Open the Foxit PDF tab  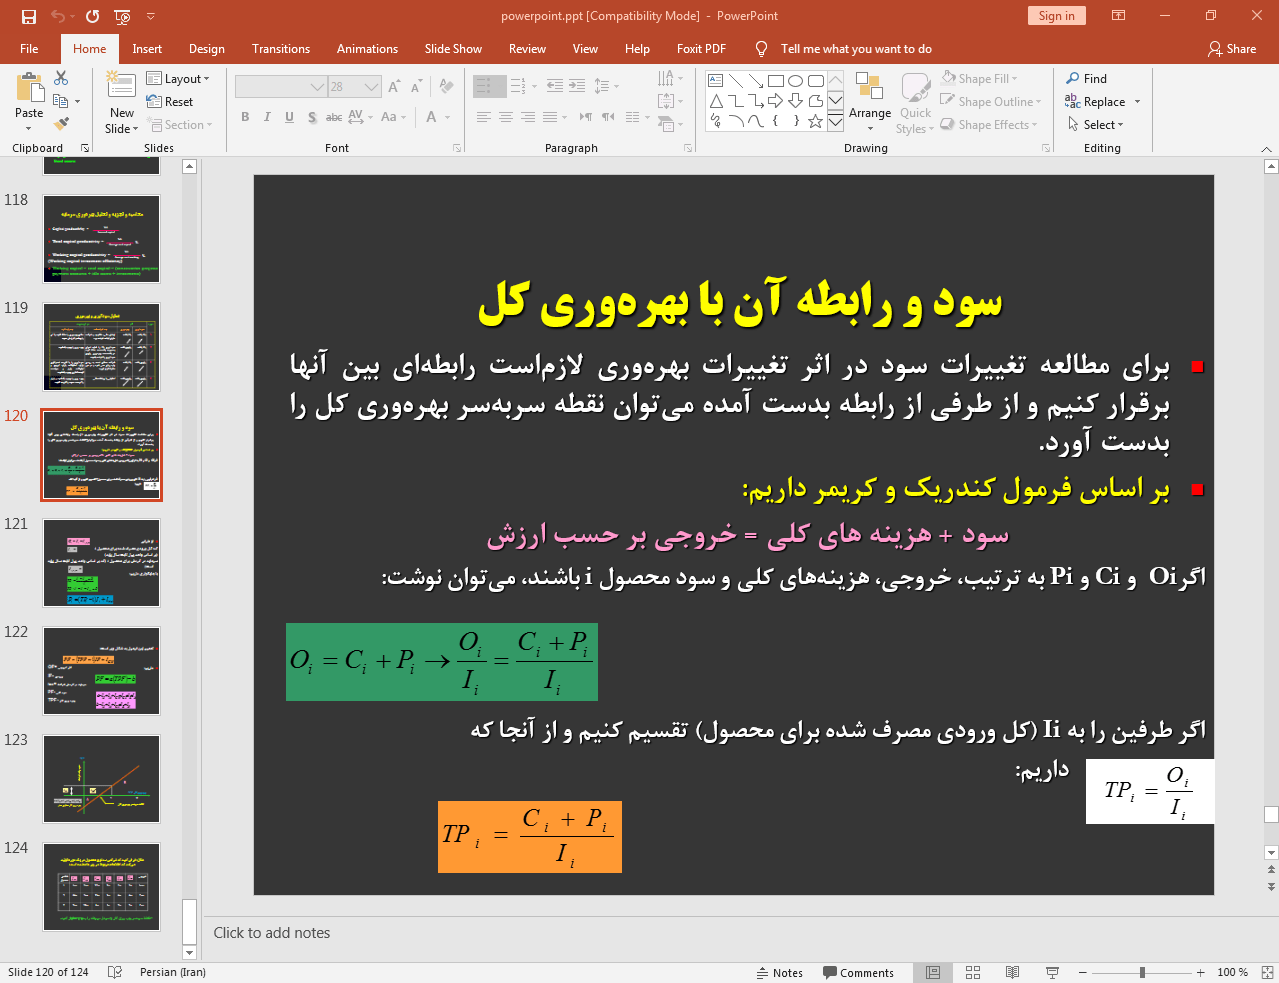(701, 48)
